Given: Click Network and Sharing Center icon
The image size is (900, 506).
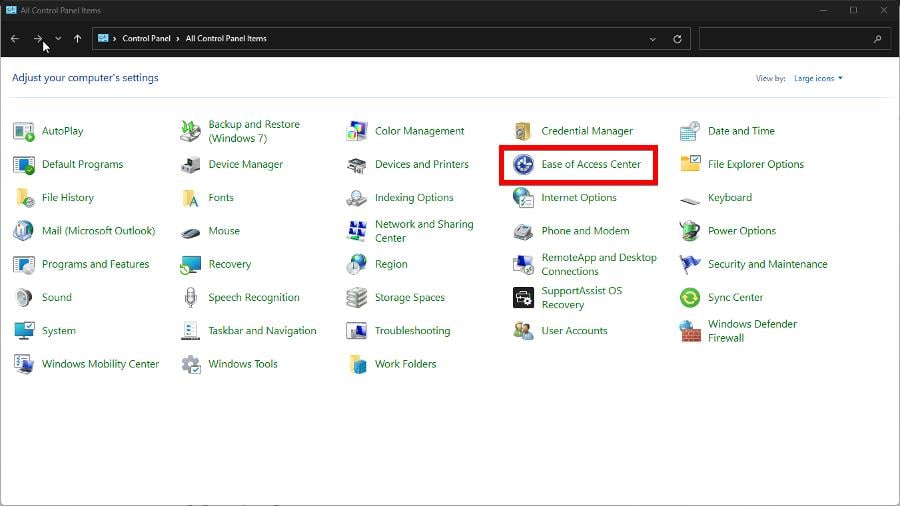Looking at the screenshot, I should pos(356,231).
